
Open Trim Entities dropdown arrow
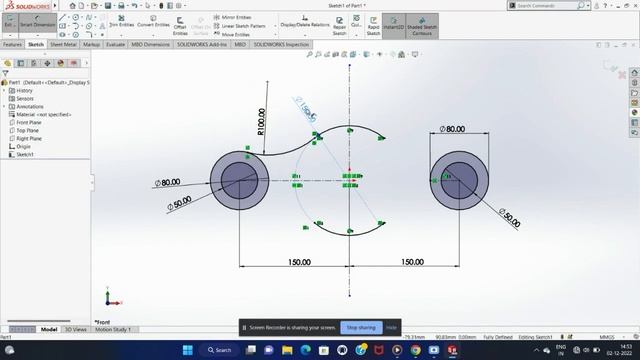[x=121, y=36]
